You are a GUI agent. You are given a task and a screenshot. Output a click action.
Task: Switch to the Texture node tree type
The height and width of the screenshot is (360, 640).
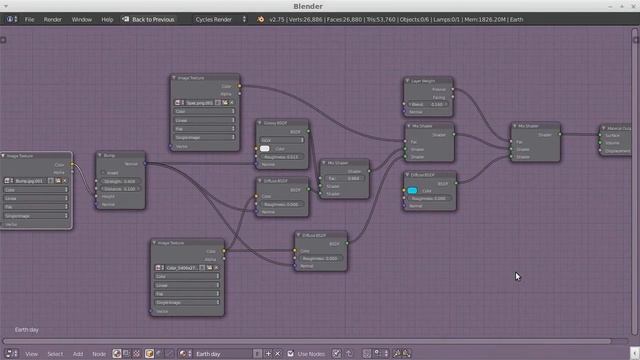coord(136,353)
